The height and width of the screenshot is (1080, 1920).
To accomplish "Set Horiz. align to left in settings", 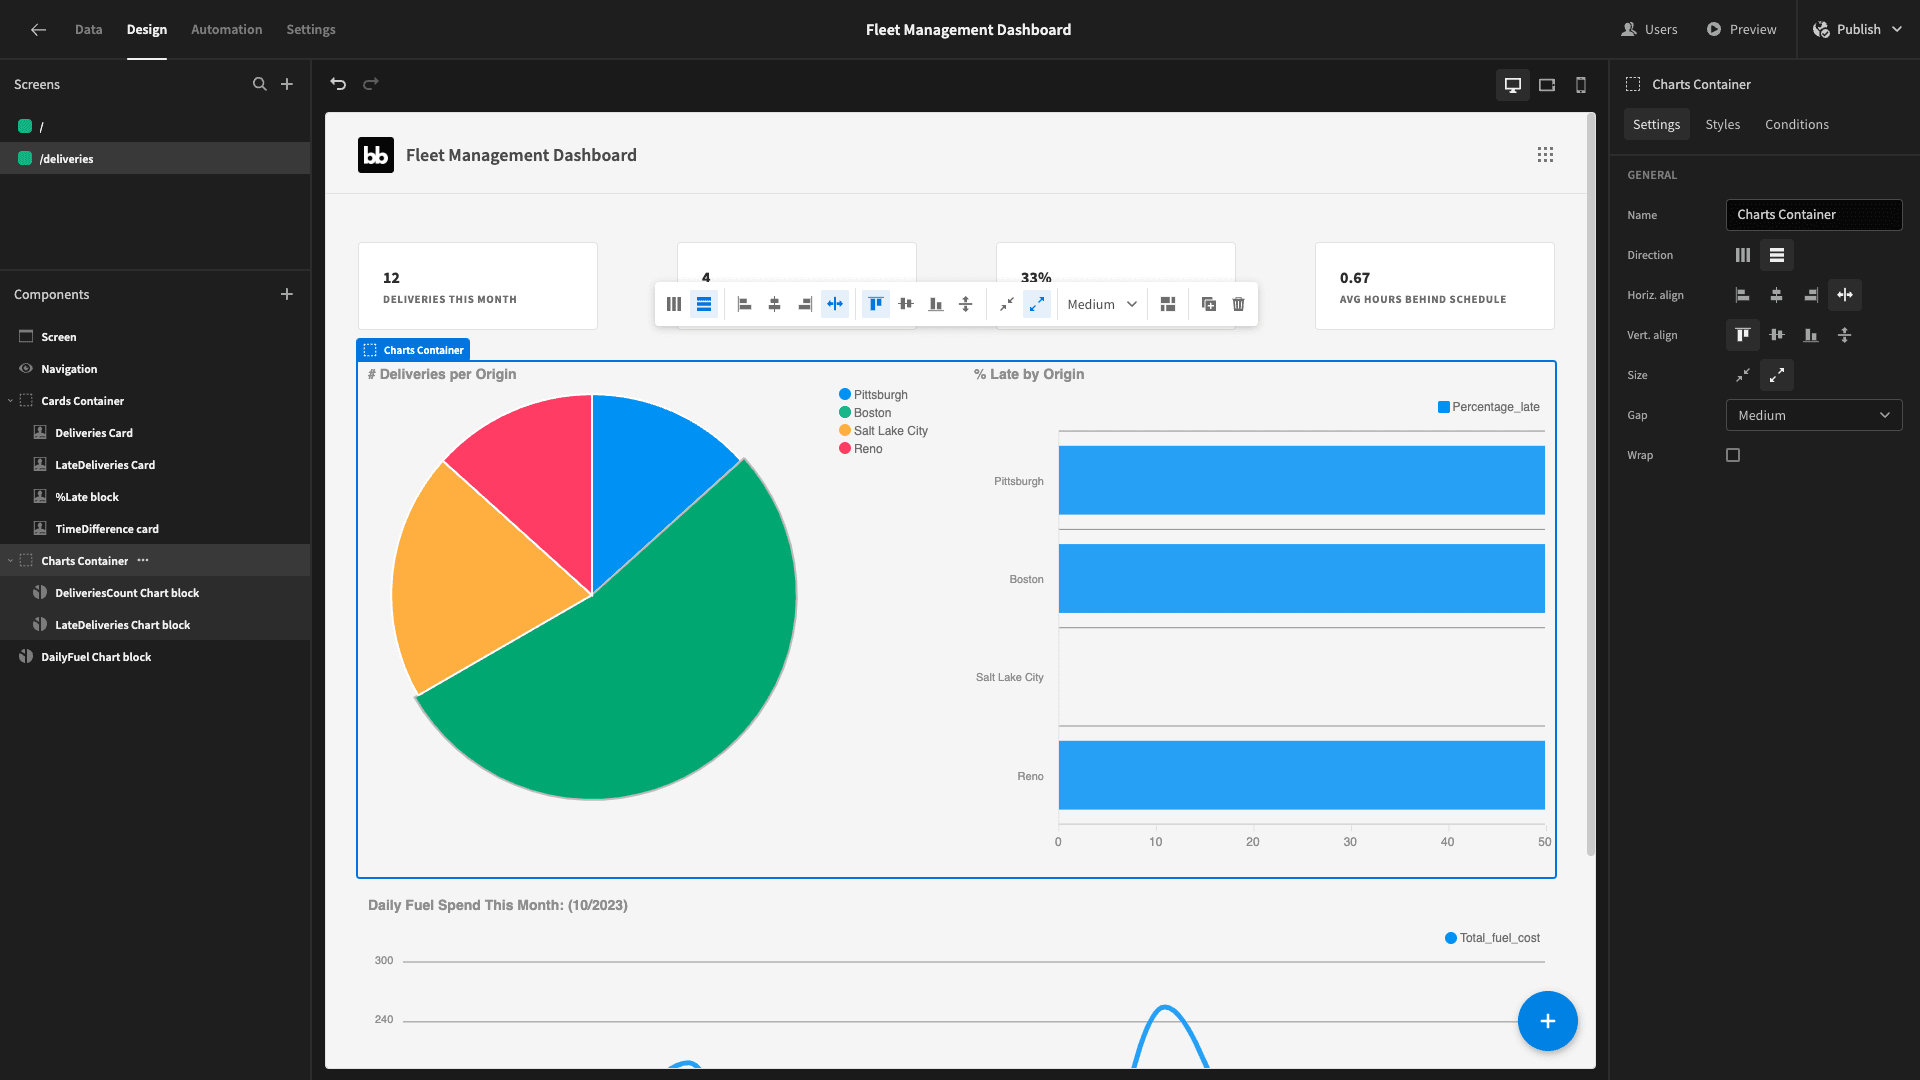I will (x=1743, y=295).
